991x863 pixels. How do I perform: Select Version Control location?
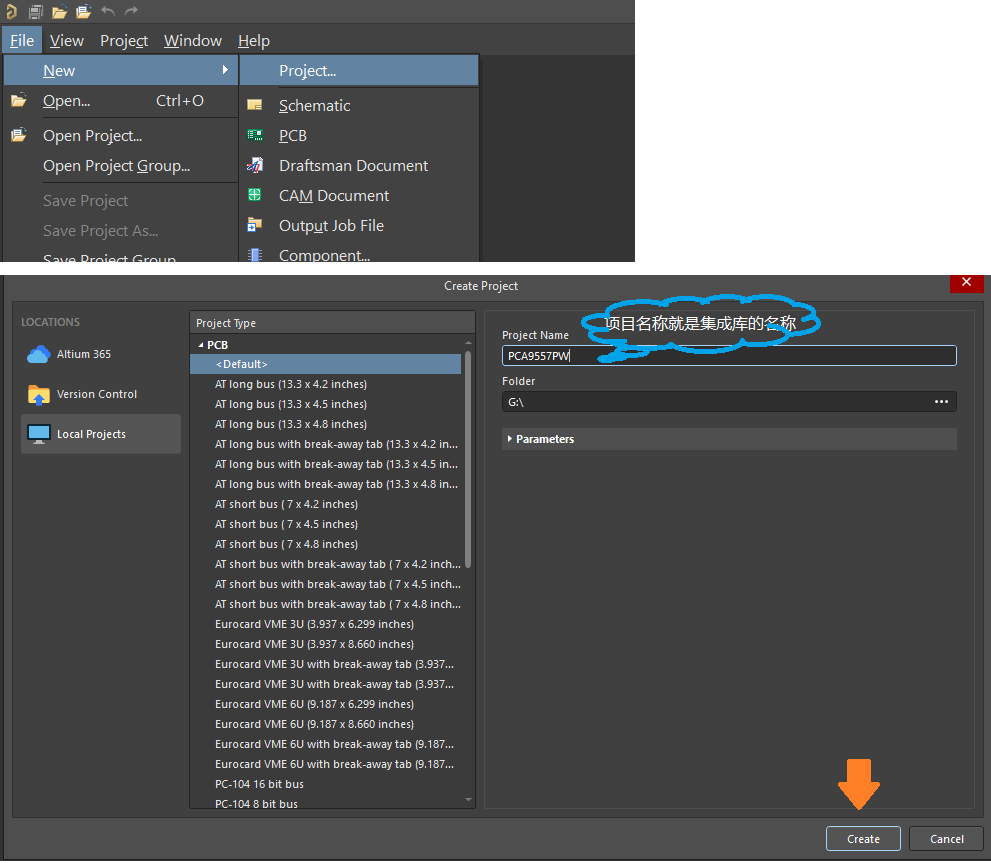pos(101,395)
